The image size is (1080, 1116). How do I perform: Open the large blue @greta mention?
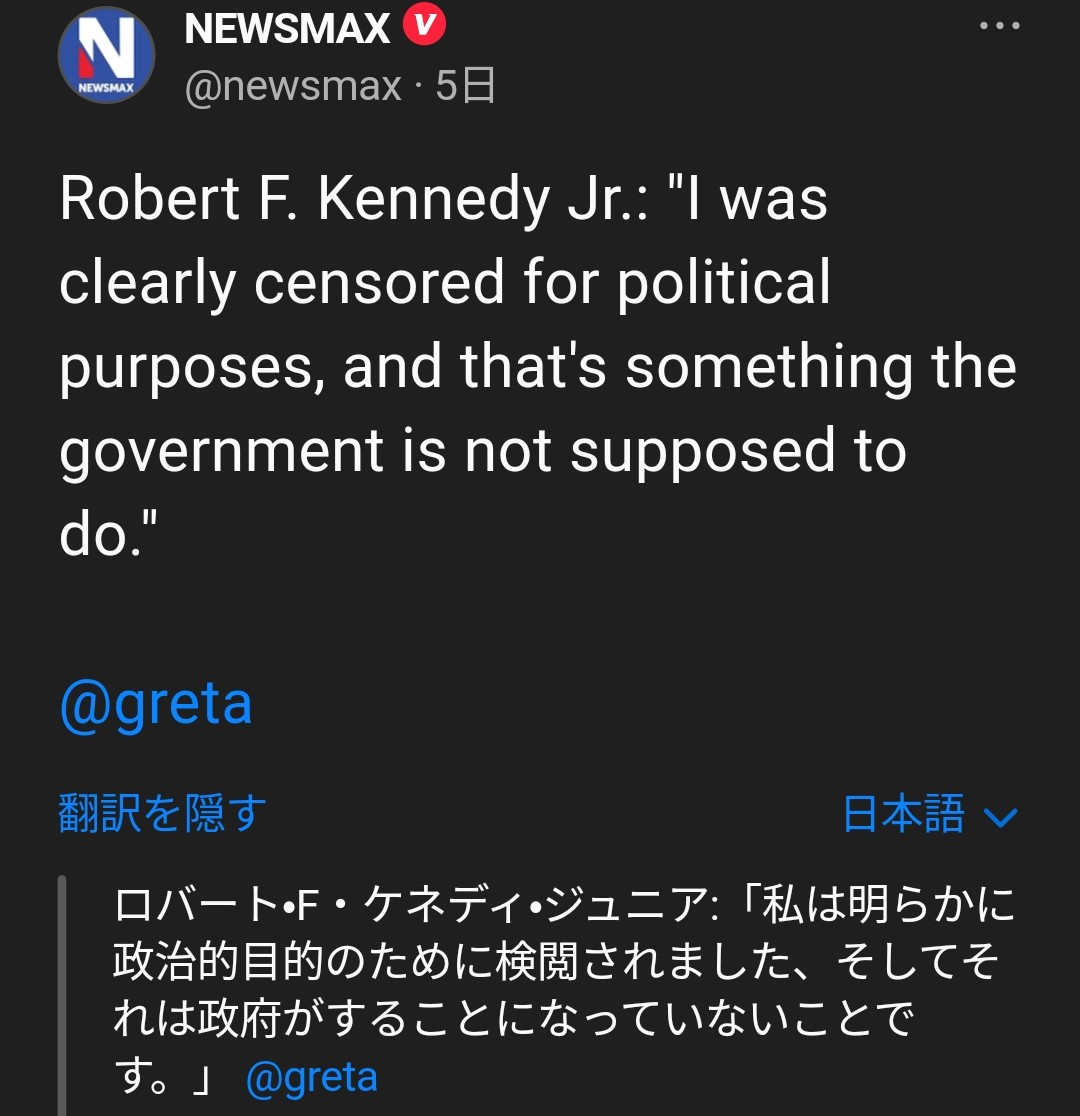click(156, 704)
